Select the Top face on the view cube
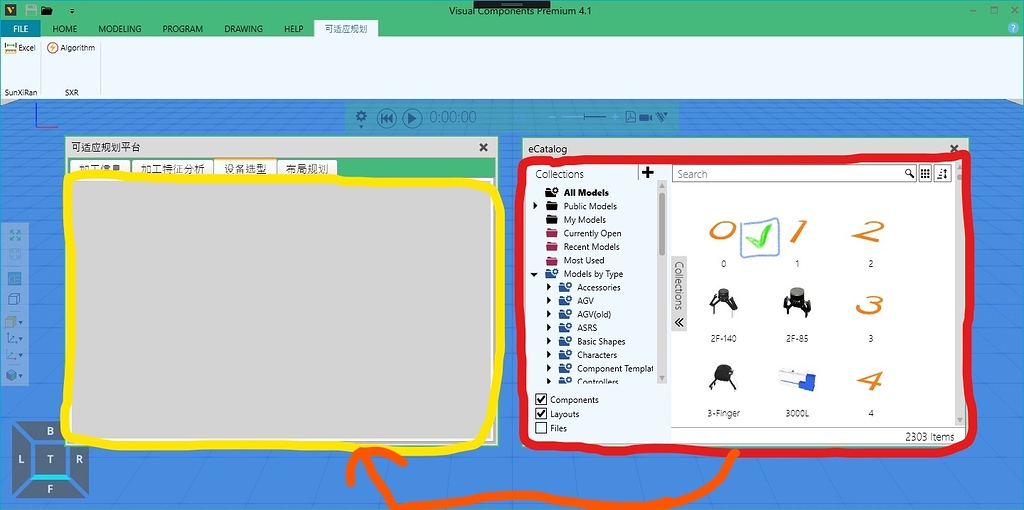The image size is (1024, 510). [50, 459]
